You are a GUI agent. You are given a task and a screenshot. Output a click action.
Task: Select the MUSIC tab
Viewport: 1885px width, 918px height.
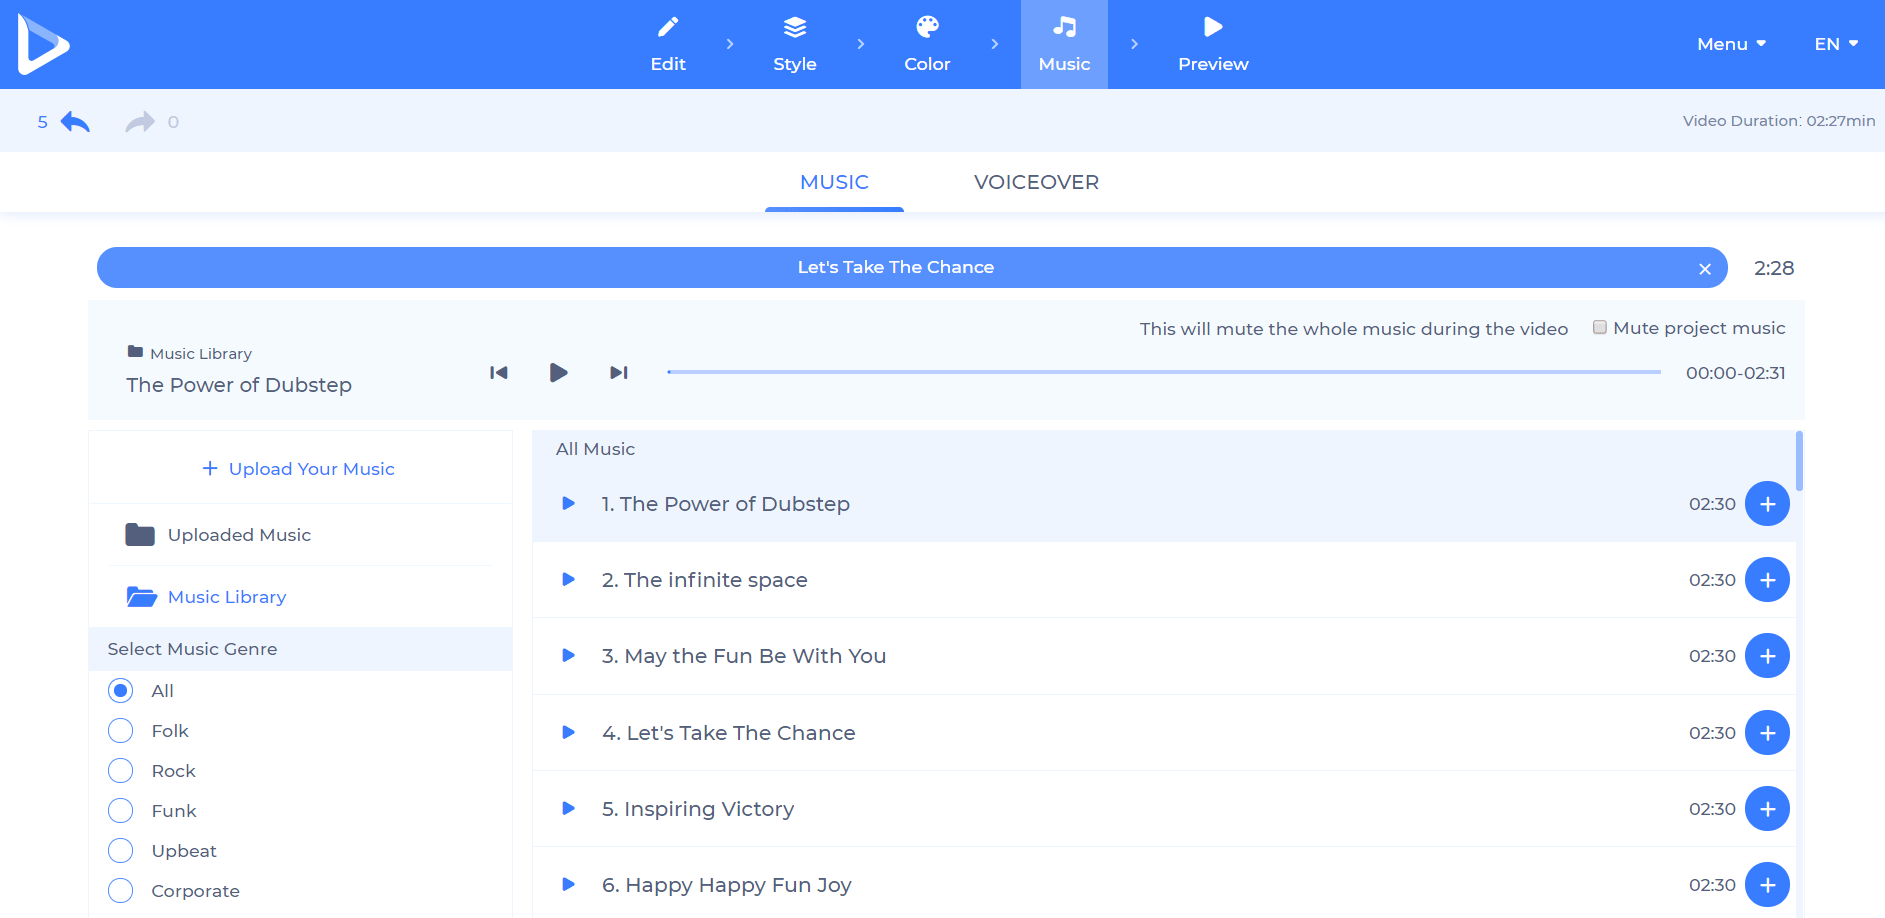coord(834,182)
